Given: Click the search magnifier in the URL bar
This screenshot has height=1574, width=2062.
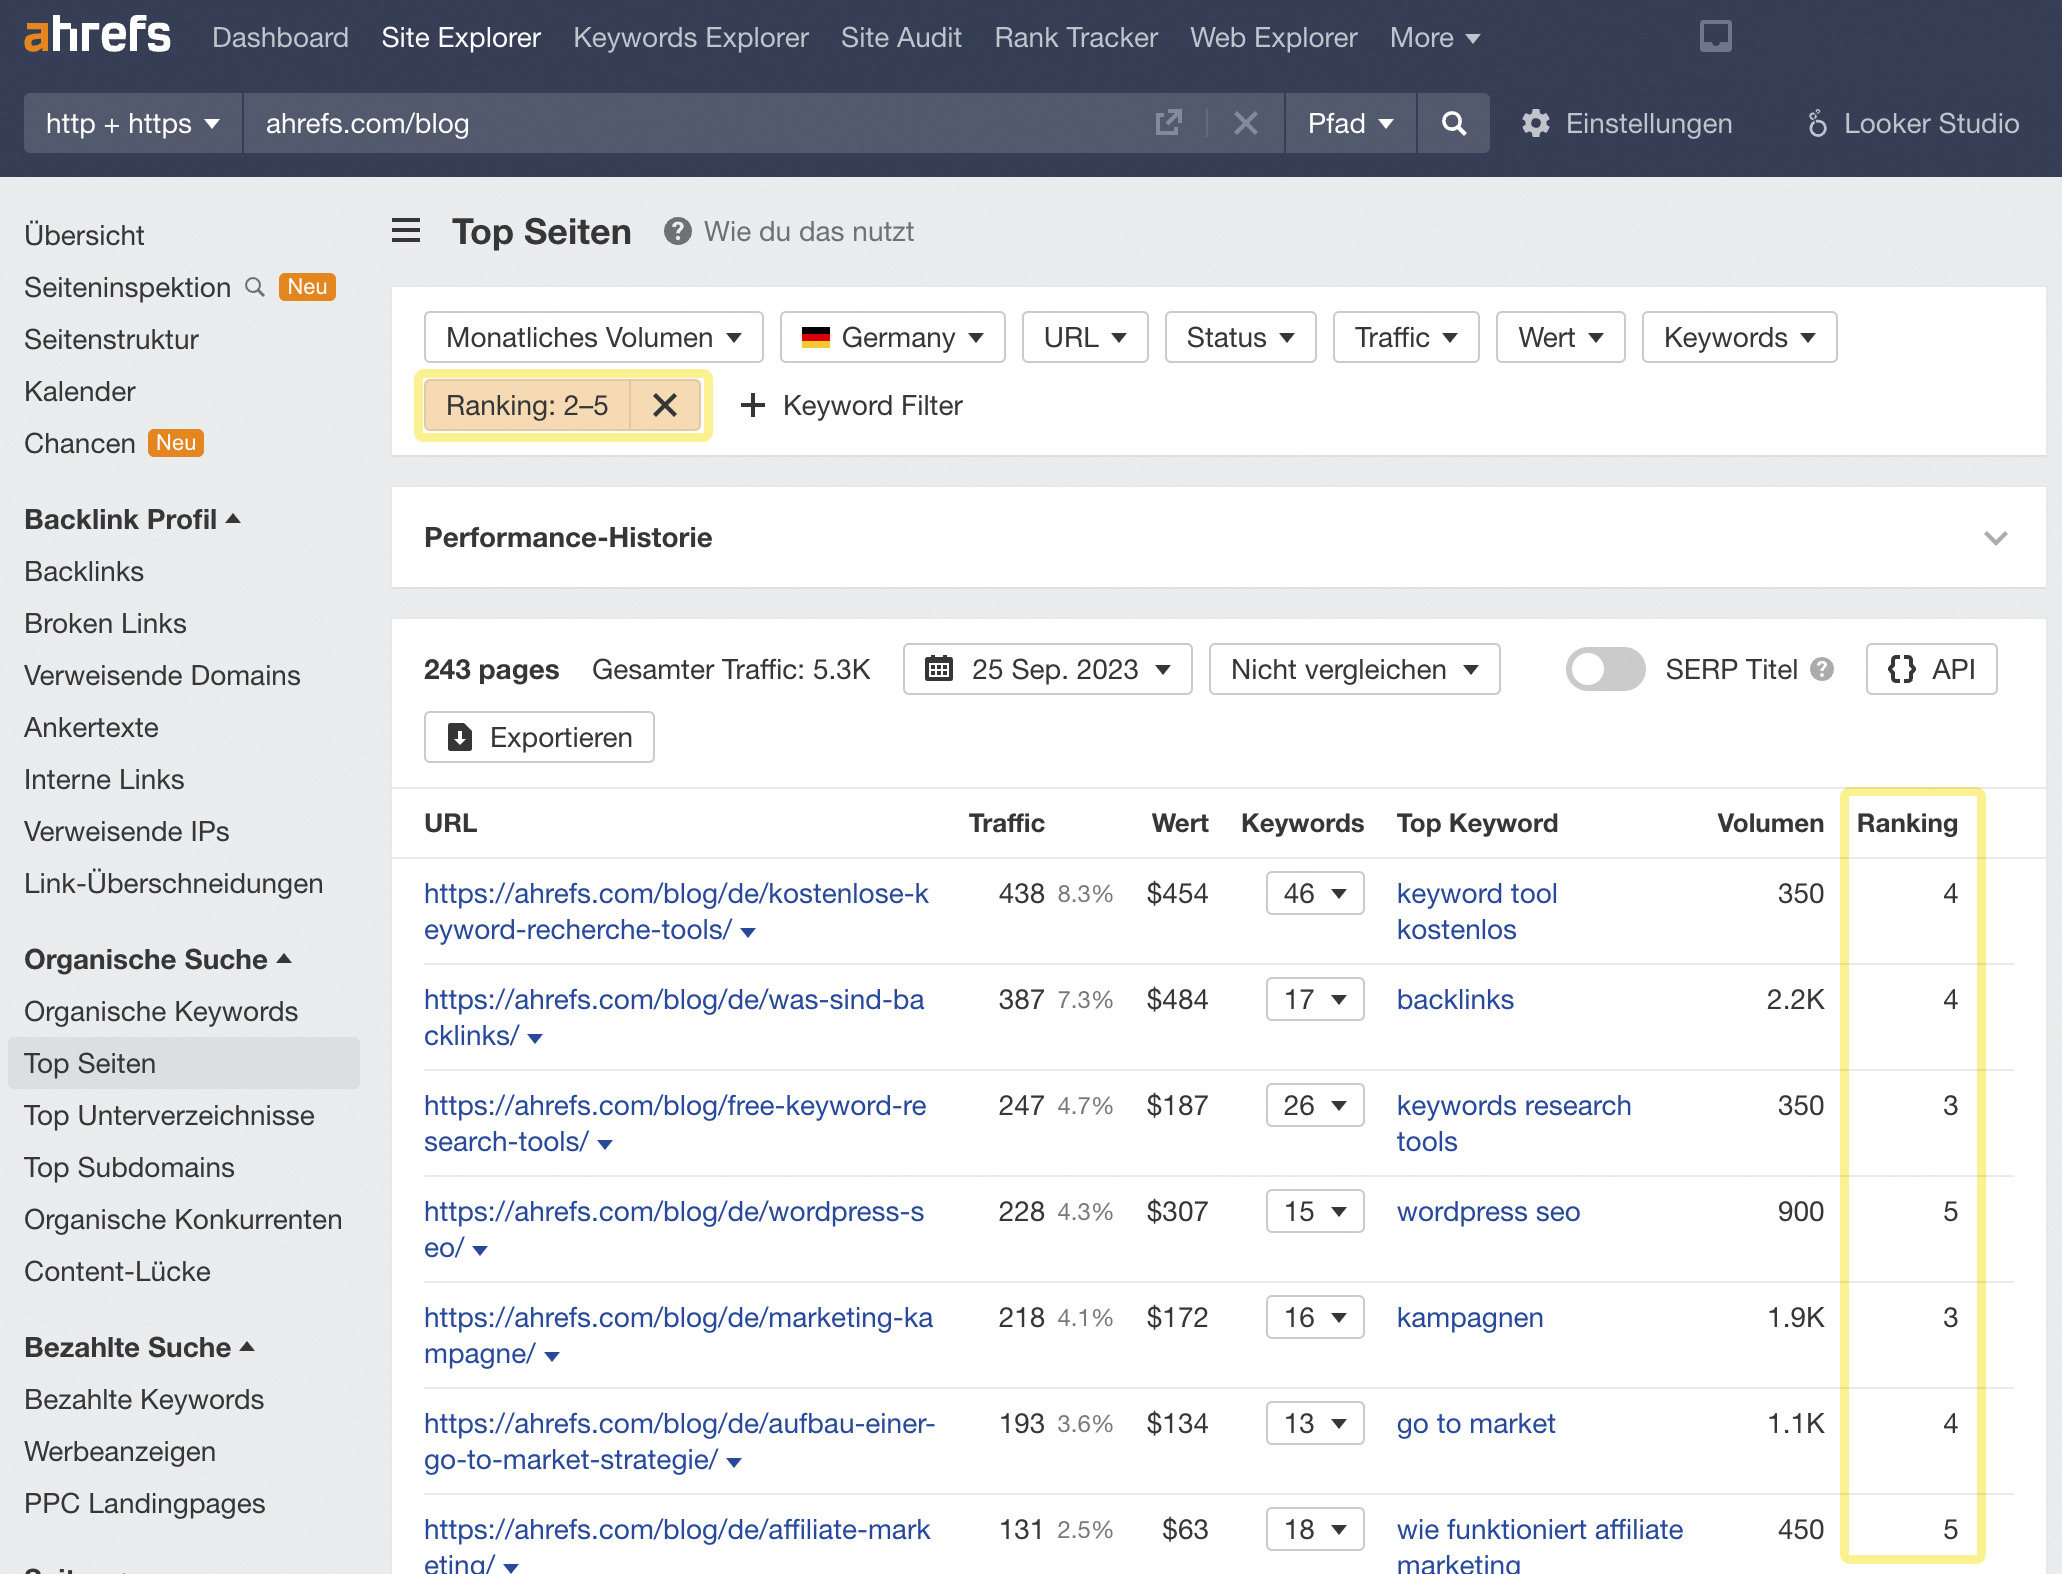Looking at the screenshot, I should [x=1452, y=123].
